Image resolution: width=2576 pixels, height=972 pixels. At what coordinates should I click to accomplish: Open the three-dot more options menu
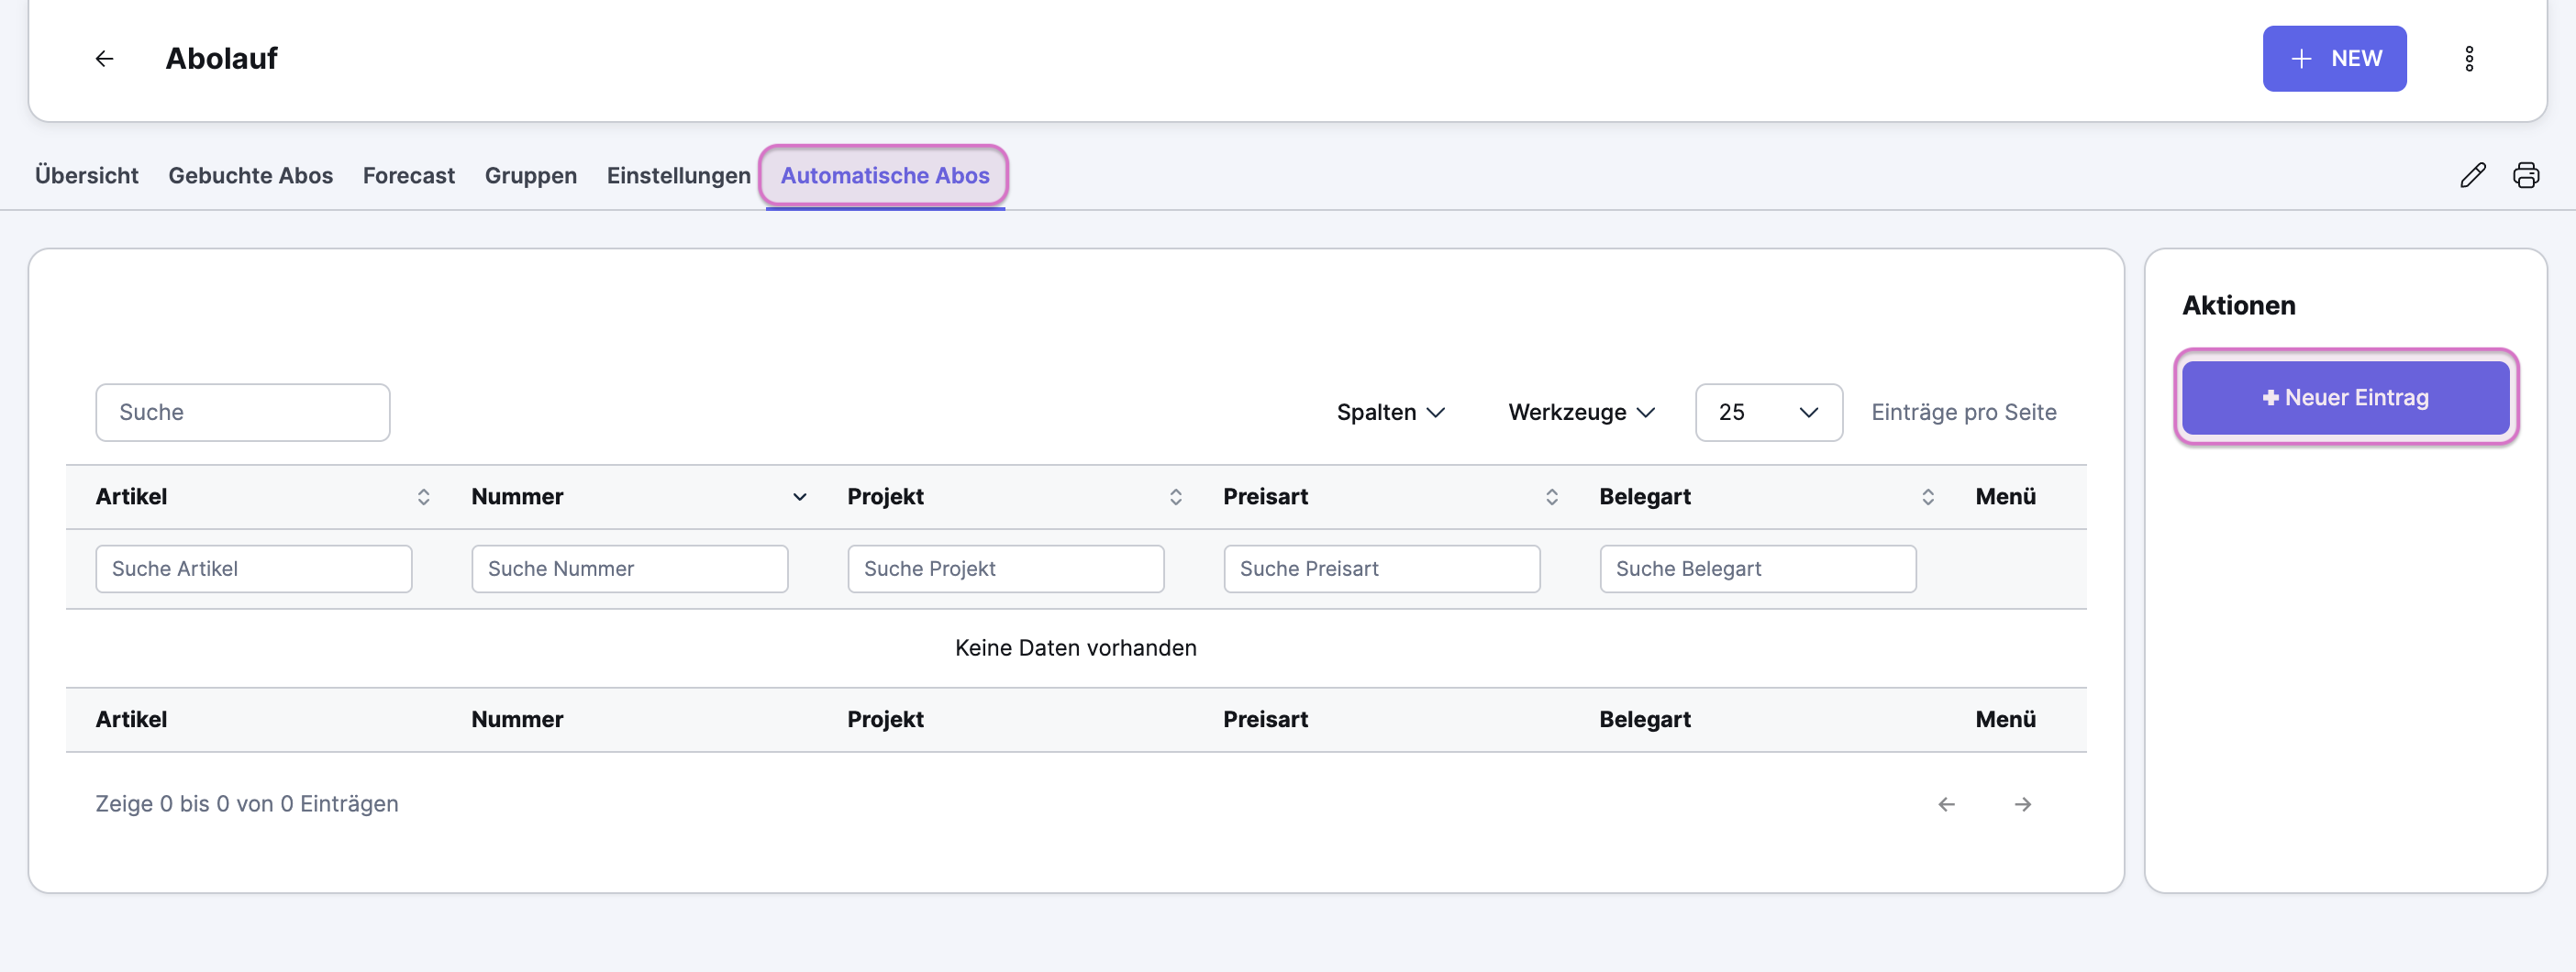[x=2469, y=59]
